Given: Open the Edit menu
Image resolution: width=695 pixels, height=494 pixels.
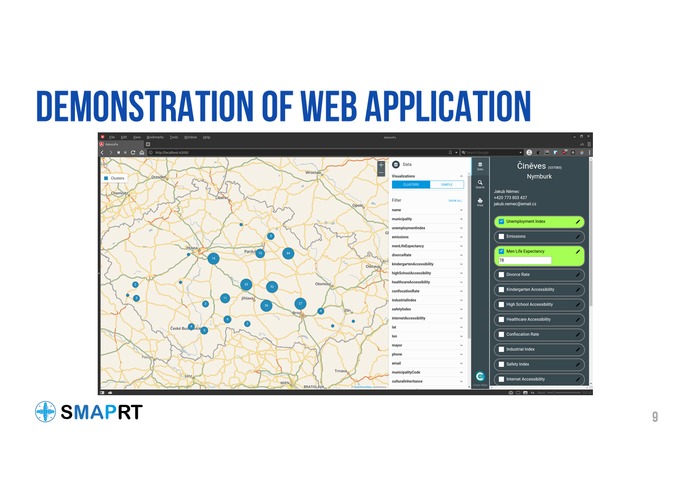Looking at the screenshot, I should 124,137.
